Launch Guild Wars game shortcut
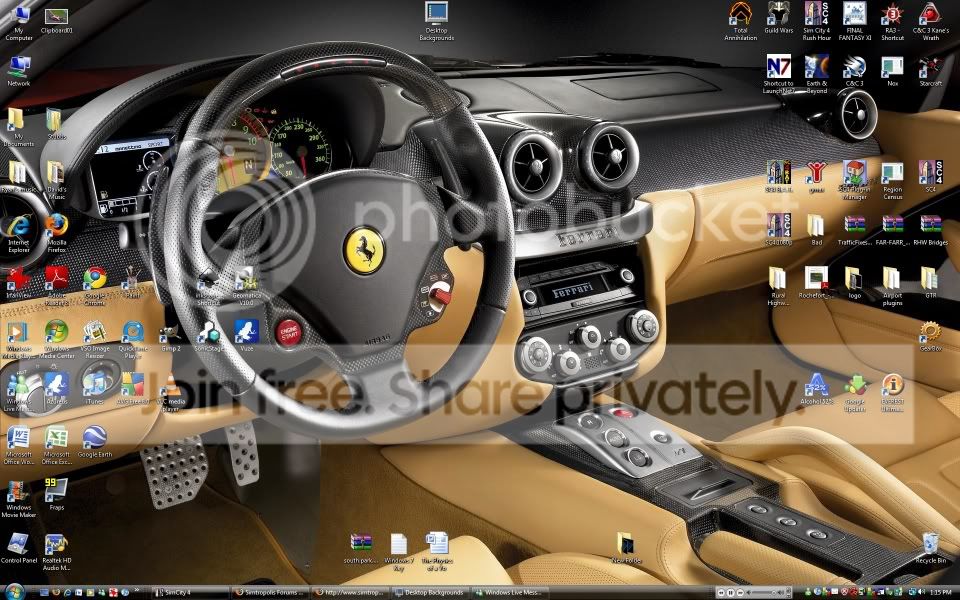 (778, 18)
